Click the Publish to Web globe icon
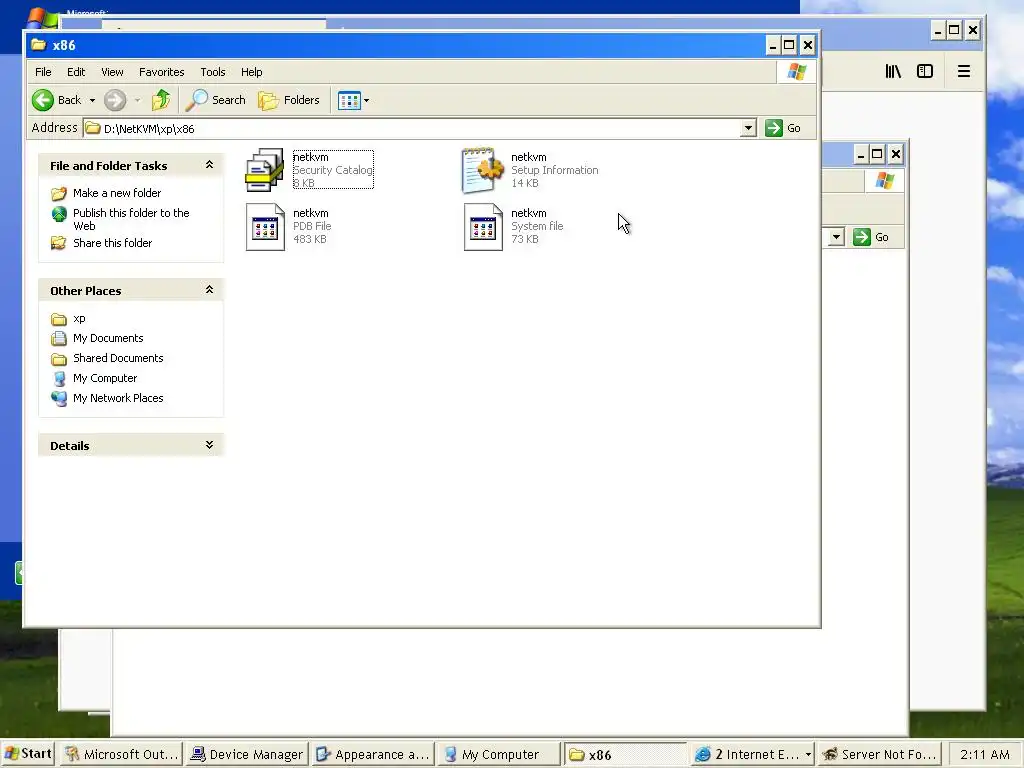Viewport: 1024px width, 768px height. (x=59, y=214)
